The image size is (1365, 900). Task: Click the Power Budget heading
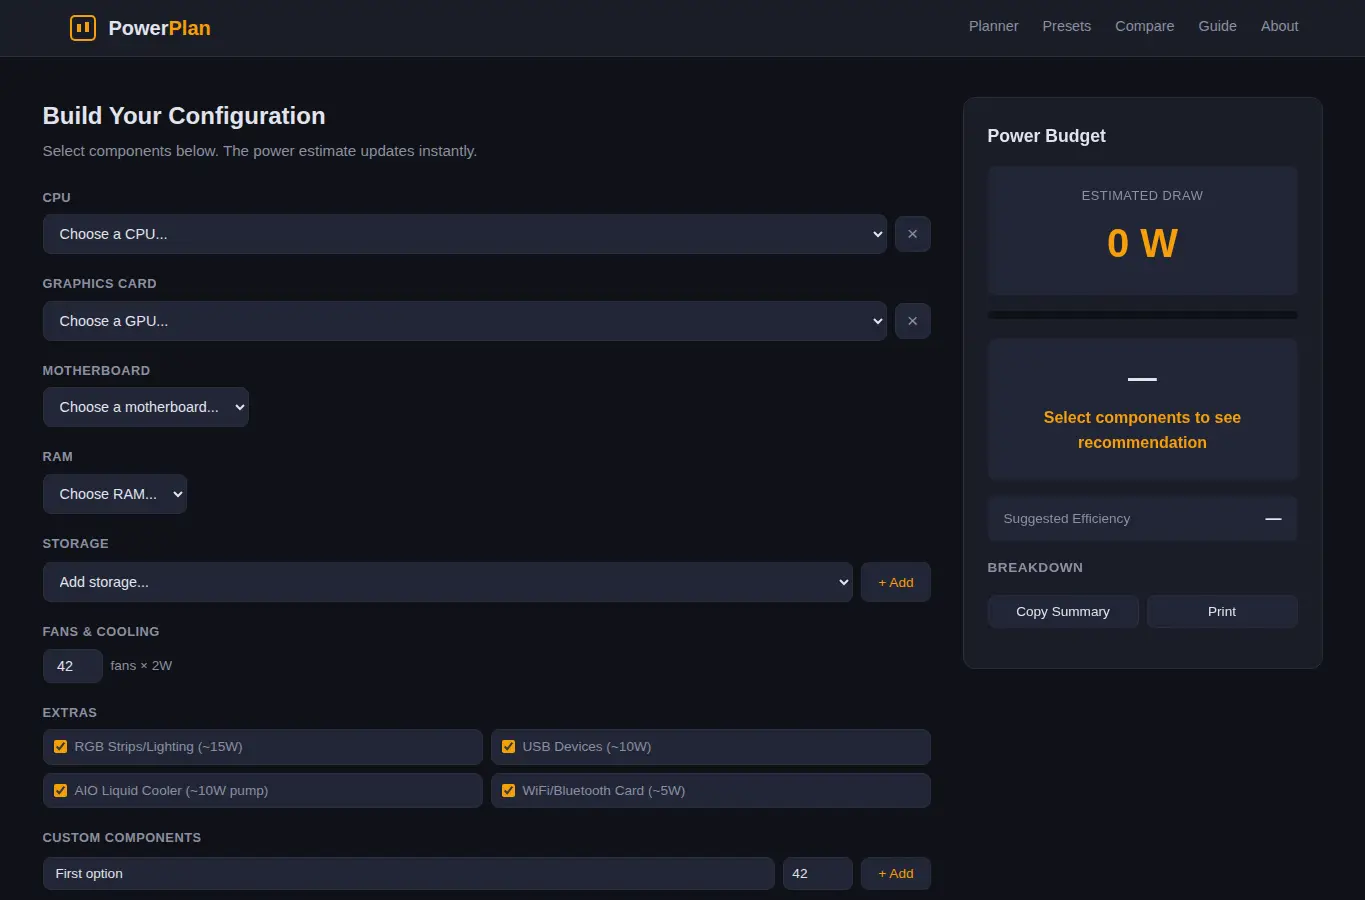pyautogui.click(x=1046, y=136)
